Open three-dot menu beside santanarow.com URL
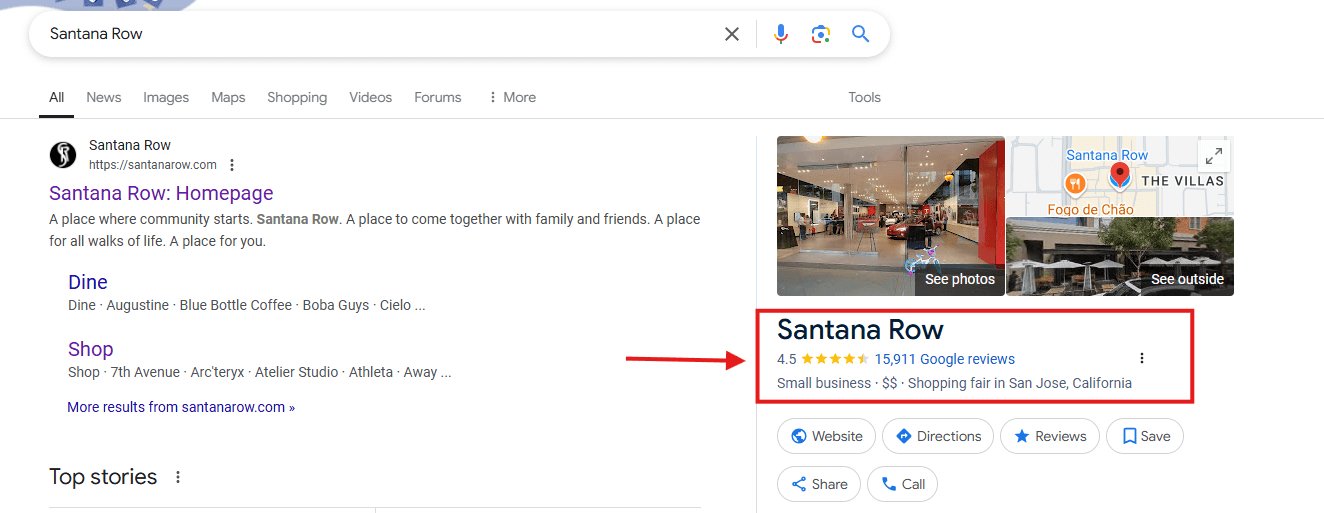The height and width of the screenshot is (513, 1324). (x=232, y=165)
